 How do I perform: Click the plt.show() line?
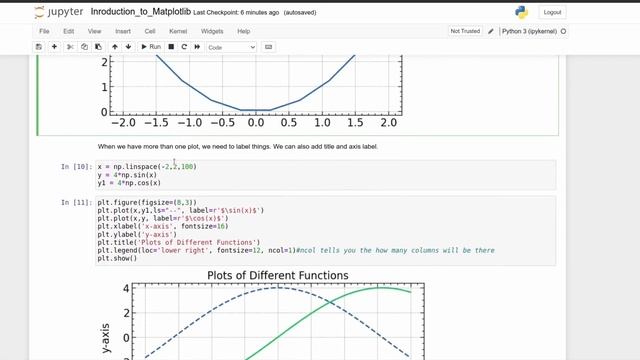[117, 258]
